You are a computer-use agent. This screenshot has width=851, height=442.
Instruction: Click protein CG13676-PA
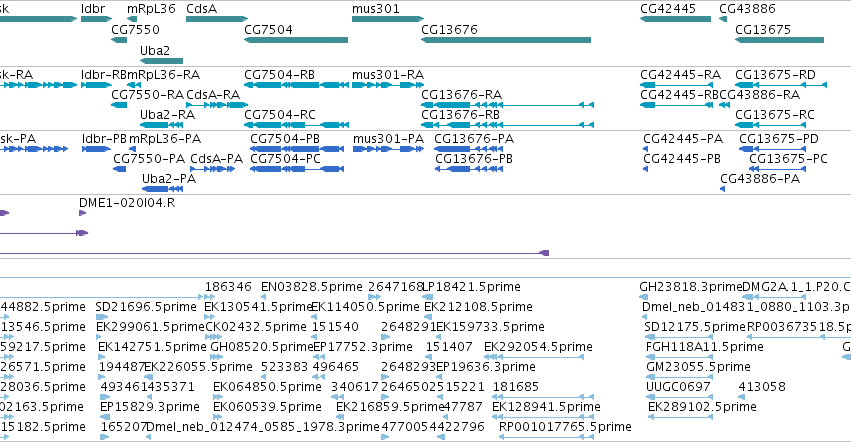[x=469, y=149]
